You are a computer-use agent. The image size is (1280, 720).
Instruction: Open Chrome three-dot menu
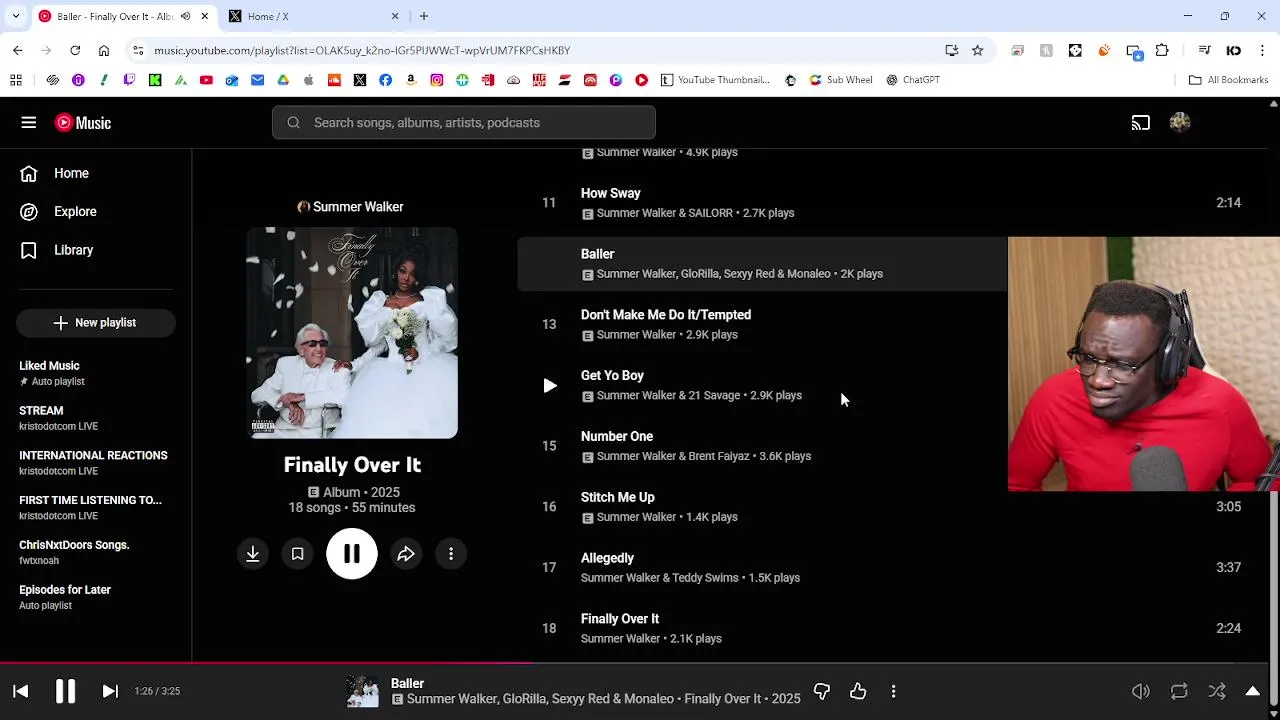1262,50
